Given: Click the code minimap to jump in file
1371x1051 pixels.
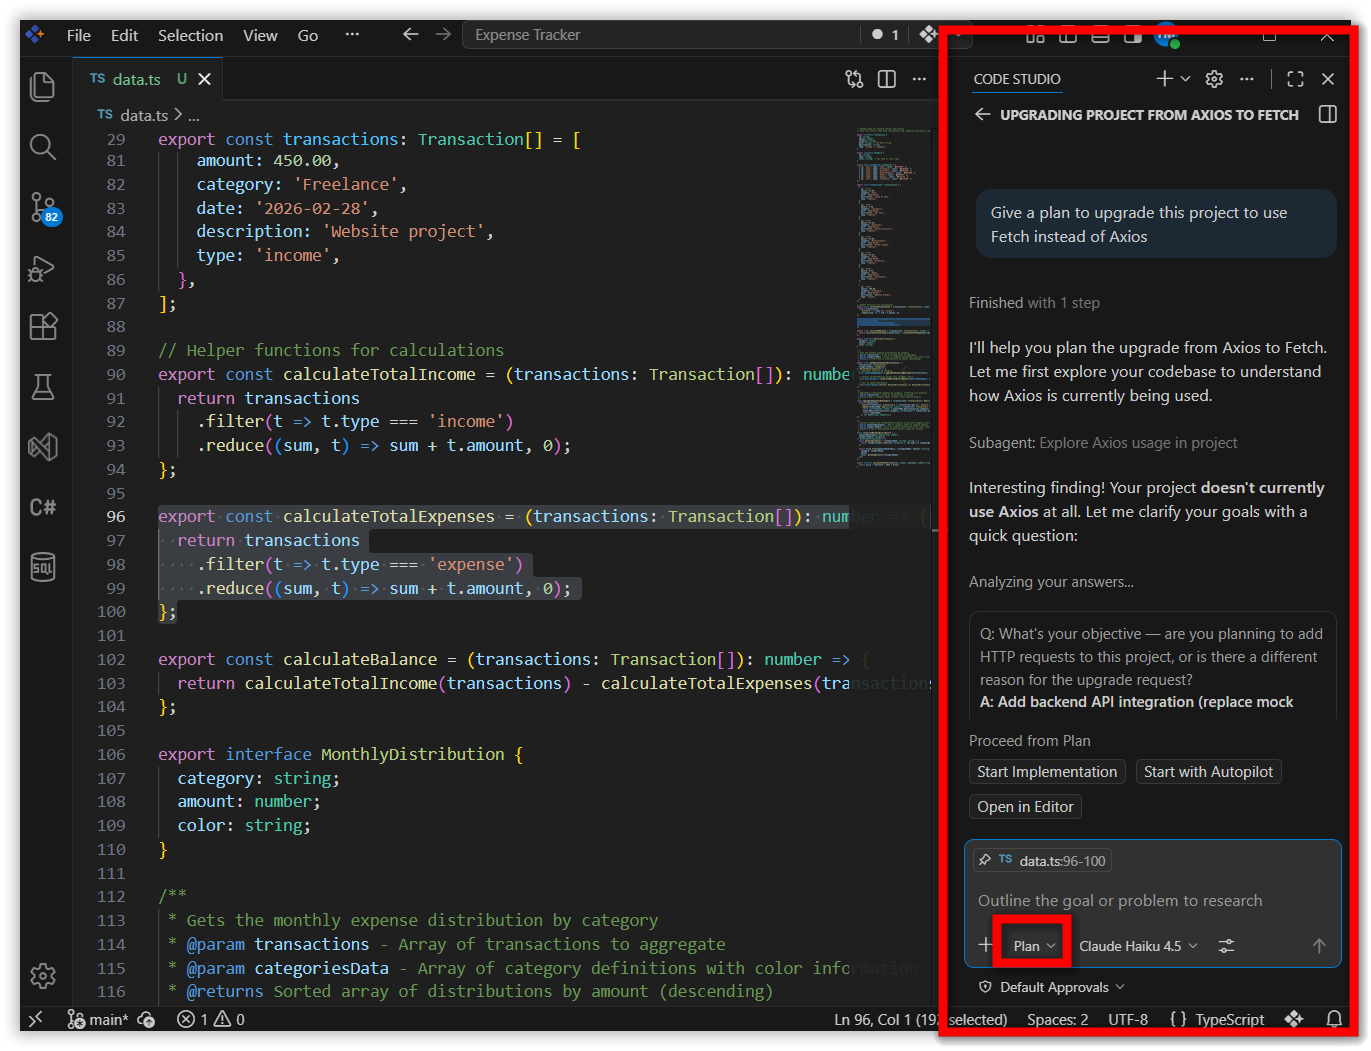Looking at the screenshot, I should pos(893,300).
